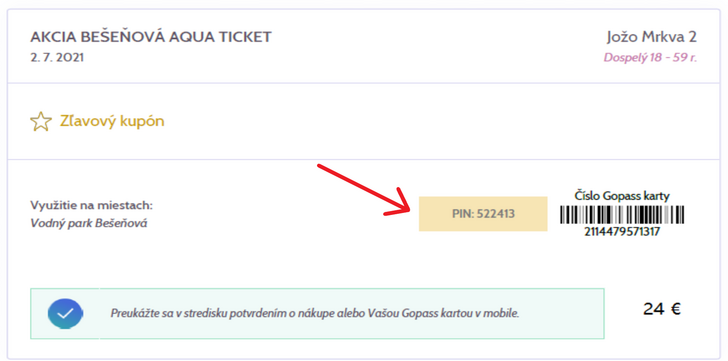Open the Zľavový kupón link

[x=112, y=122]
